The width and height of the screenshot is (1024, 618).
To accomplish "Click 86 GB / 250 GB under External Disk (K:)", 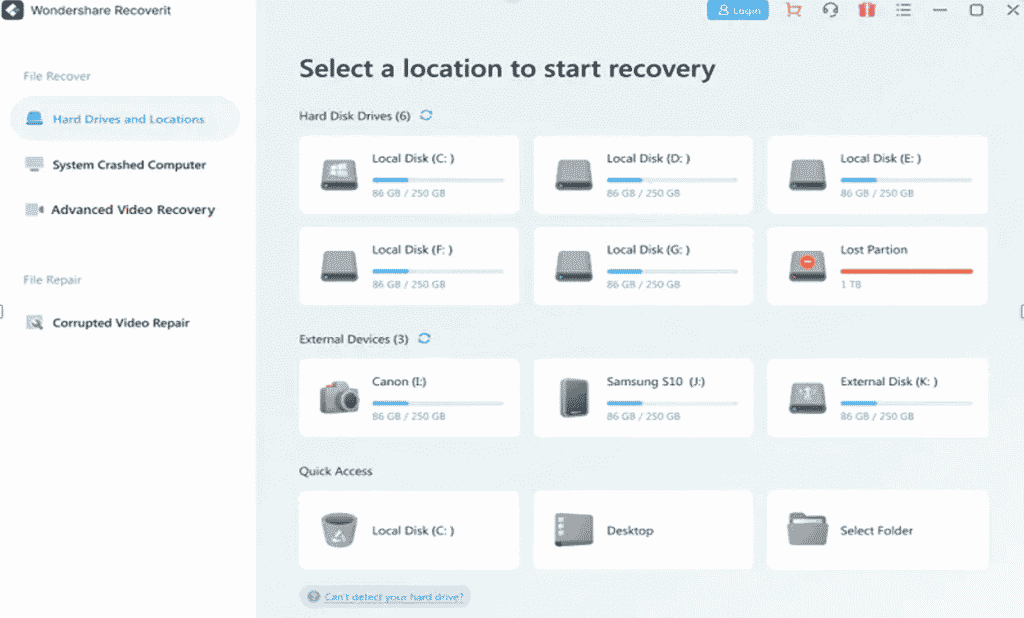I will [x=877, y=416].
